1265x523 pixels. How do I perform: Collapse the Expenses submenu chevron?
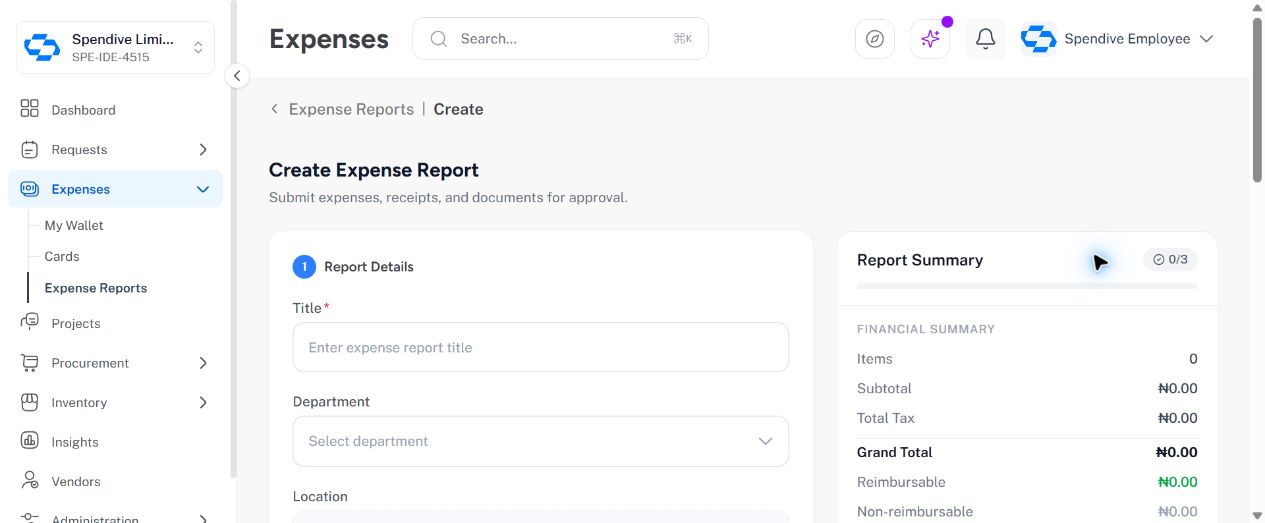pos(203,189)
